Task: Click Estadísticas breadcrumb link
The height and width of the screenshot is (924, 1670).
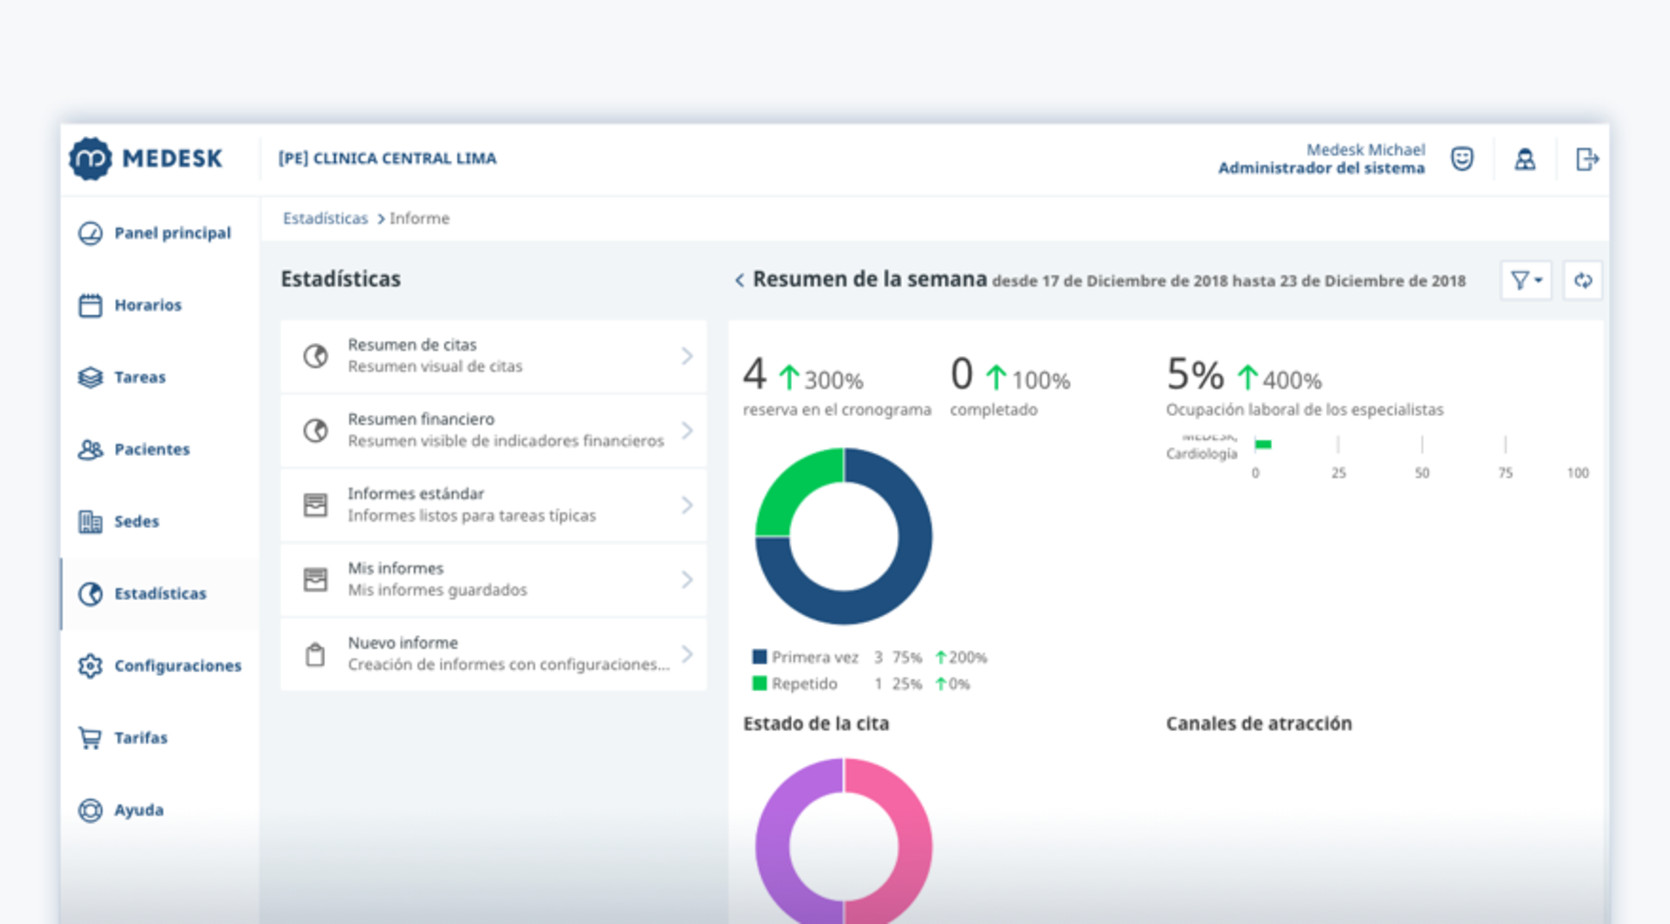Action: (x=325, y=218)
